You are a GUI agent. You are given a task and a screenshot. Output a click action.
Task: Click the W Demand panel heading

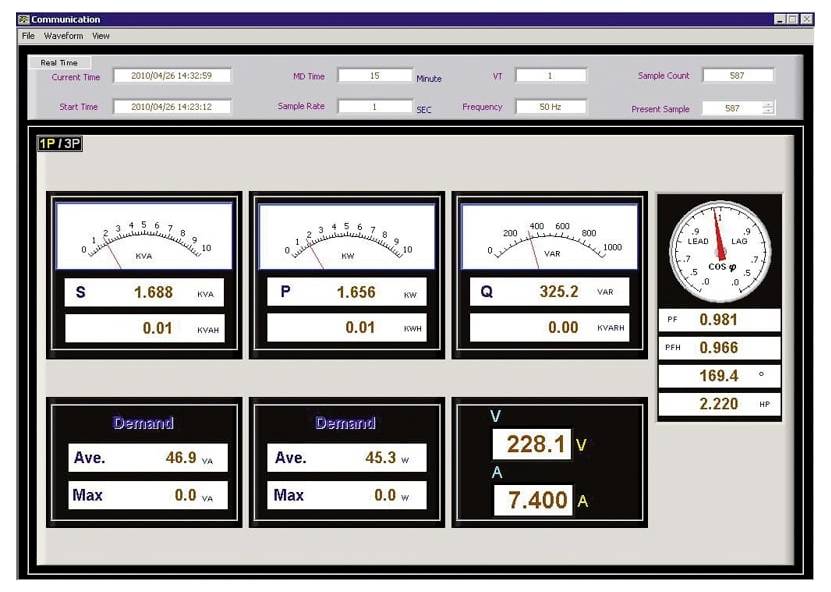click(x=346, y=423)
